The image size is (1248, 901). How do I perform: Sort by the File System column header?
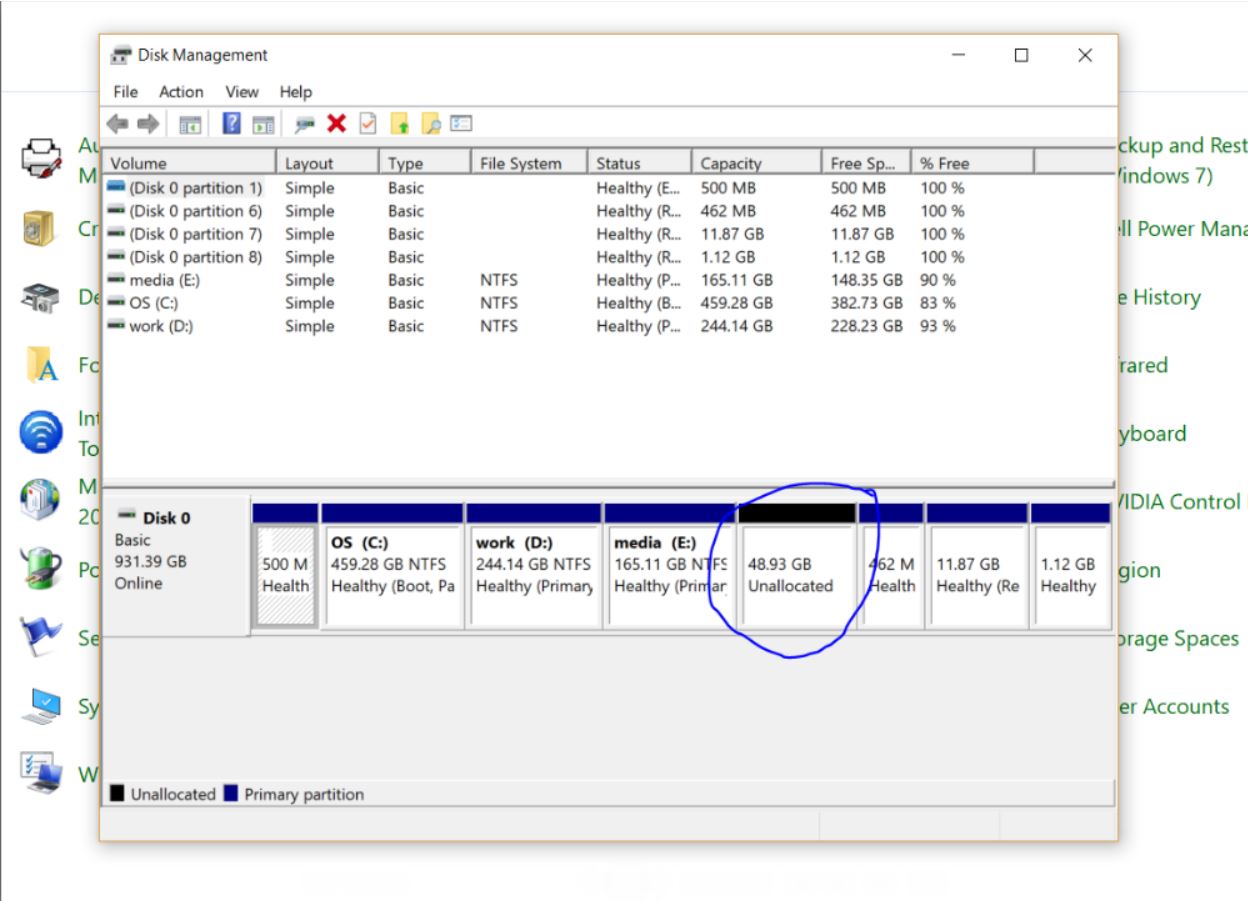tap(529, 163)
